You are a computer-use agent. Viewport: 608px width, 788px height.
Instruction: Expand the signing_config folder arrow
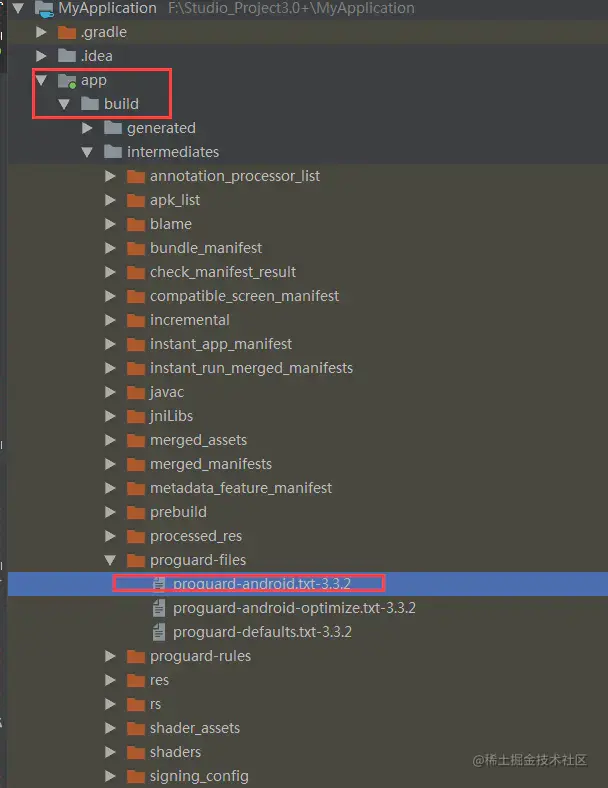110,776
